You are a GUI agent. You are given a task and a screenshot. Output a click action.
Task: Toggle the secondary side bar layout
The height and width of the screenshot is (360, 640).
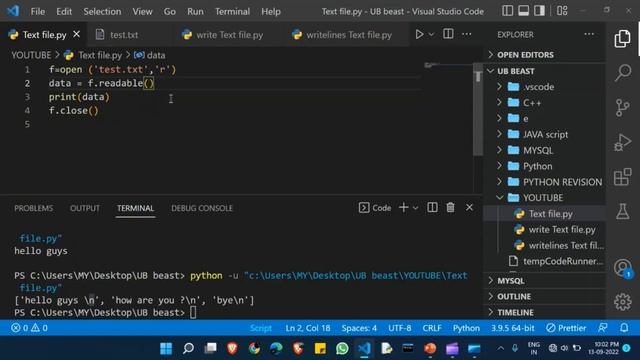click(539, 11)
